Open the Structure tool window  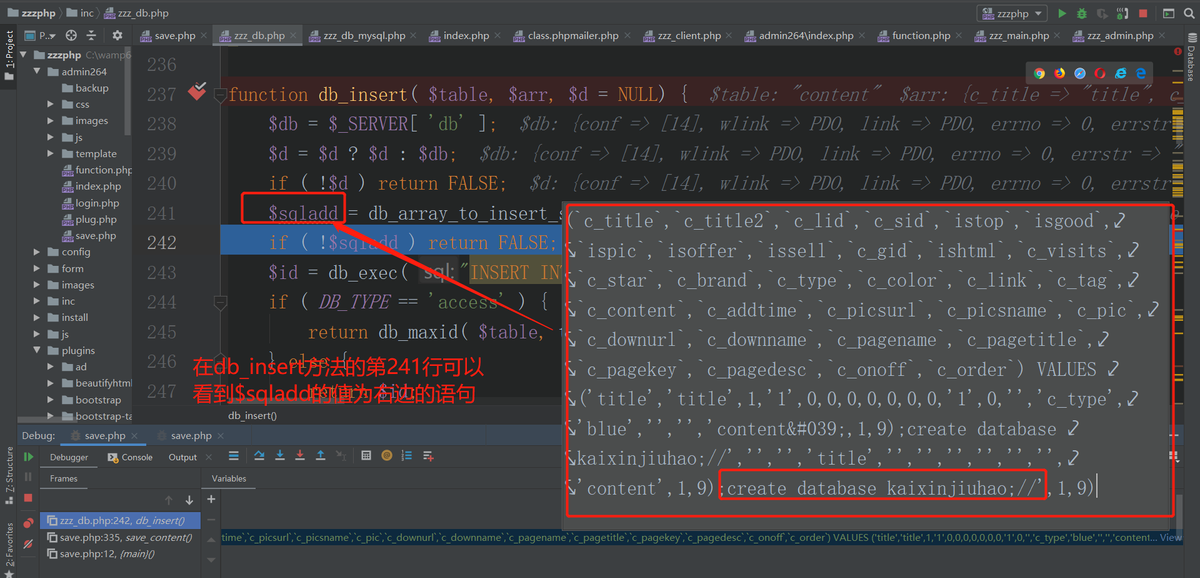coord(10,475)
